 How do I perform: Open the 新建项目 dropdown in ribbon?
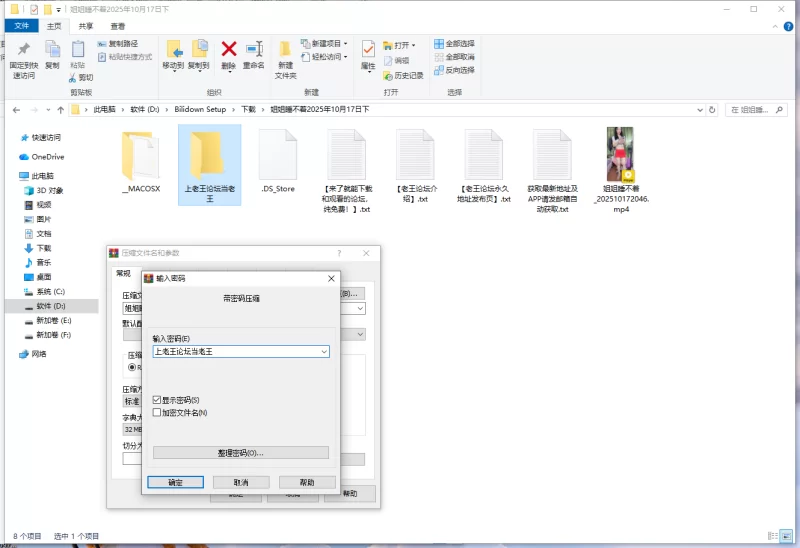click(326, 44)
